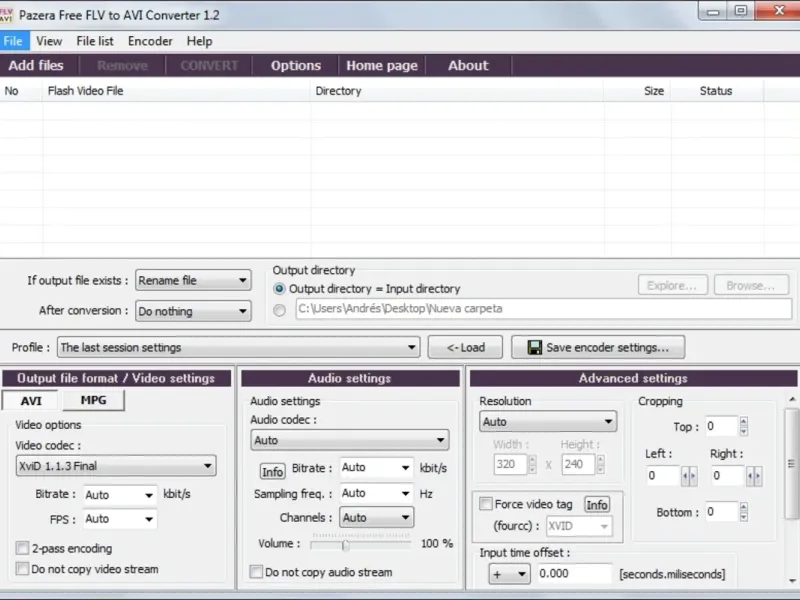The height and width of the screenshot is (600, 800).
Task: Click the Cropping Top value field
Action: pos(721,426)
